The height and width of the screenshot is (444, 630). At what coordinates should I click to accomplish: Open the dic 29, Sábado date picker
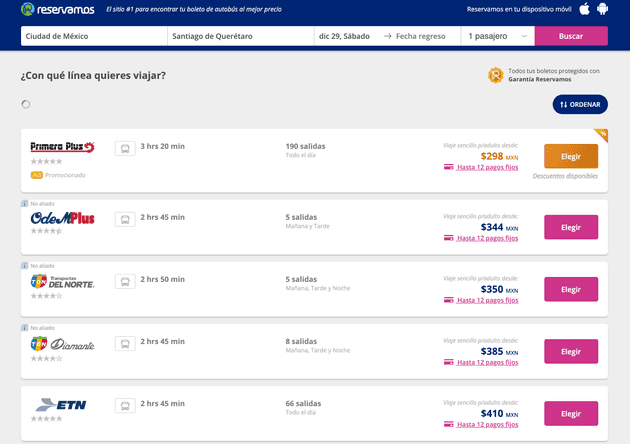tap(347, 36)
